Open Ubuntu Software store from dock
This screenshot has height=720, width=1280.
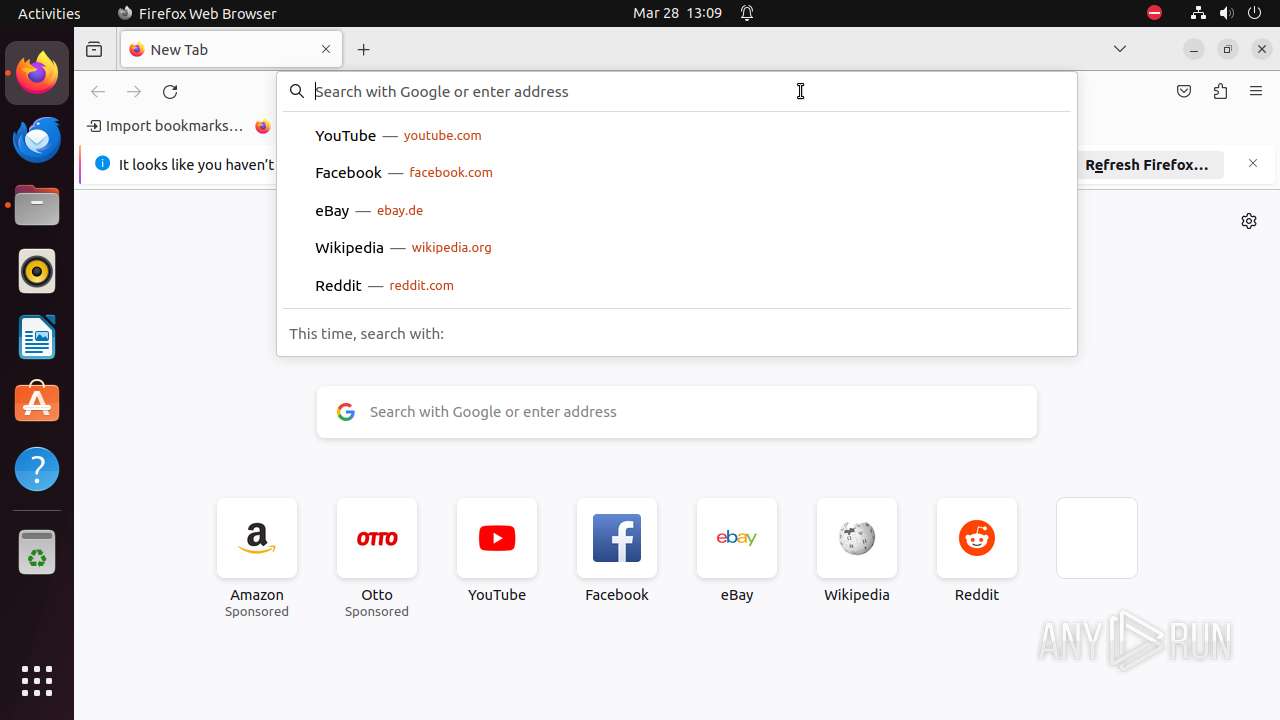click(x=37, y=403)
